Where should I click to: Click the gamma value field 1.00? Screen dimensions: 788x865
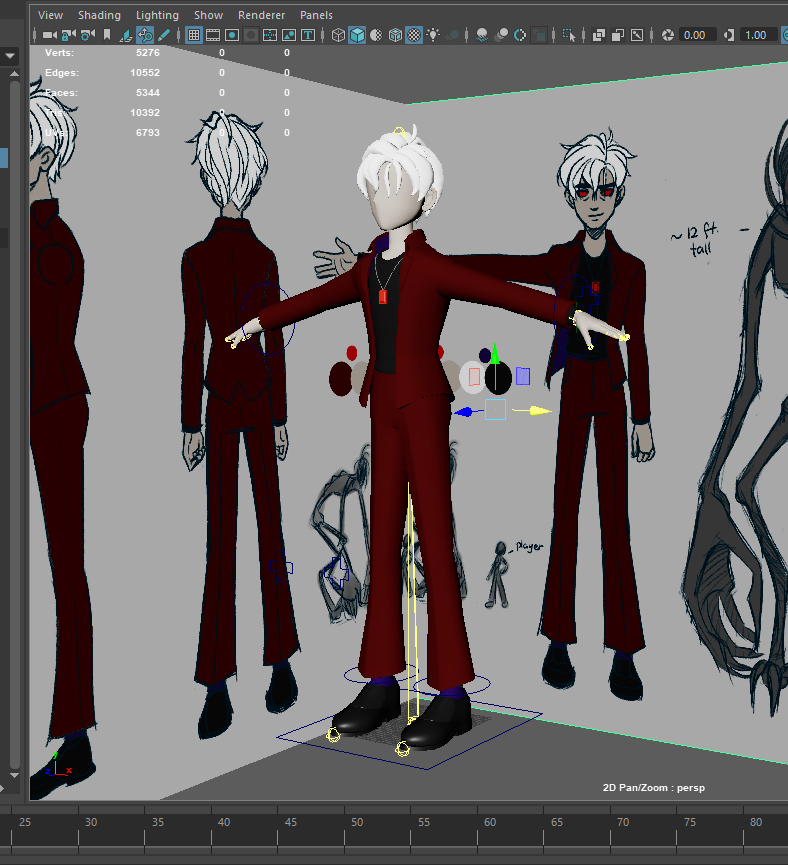pos(757,35)
